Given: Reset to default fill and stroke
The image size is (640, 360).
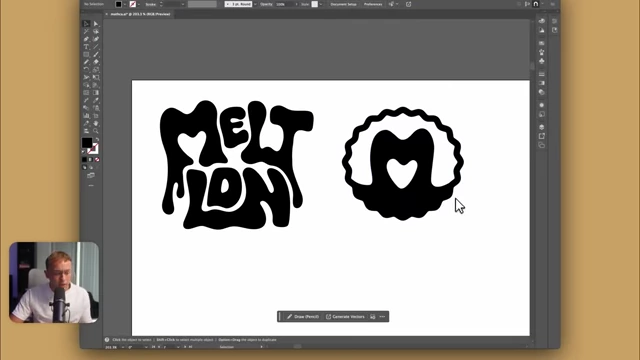Looking at the screenshot, I should pyautogui.click(x=84, y=152).
